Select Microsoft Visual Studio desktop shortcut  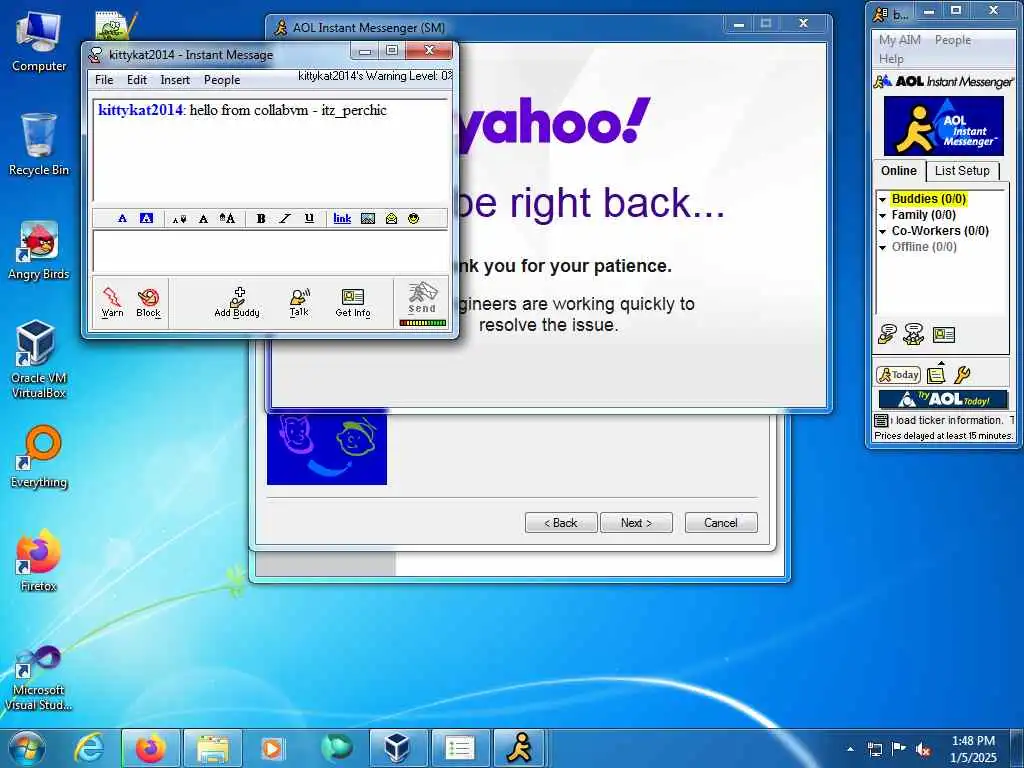pos(39,678)
